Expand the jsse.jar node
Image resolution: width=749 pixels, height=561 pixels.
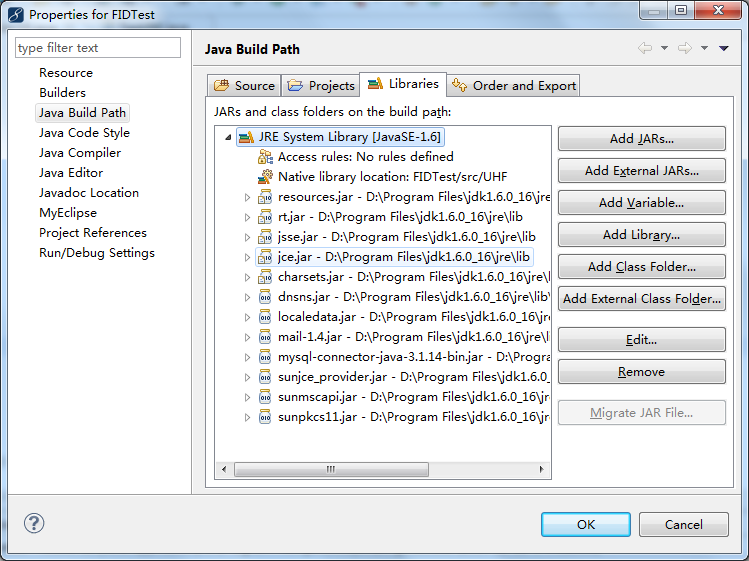(x=247, y=237)
